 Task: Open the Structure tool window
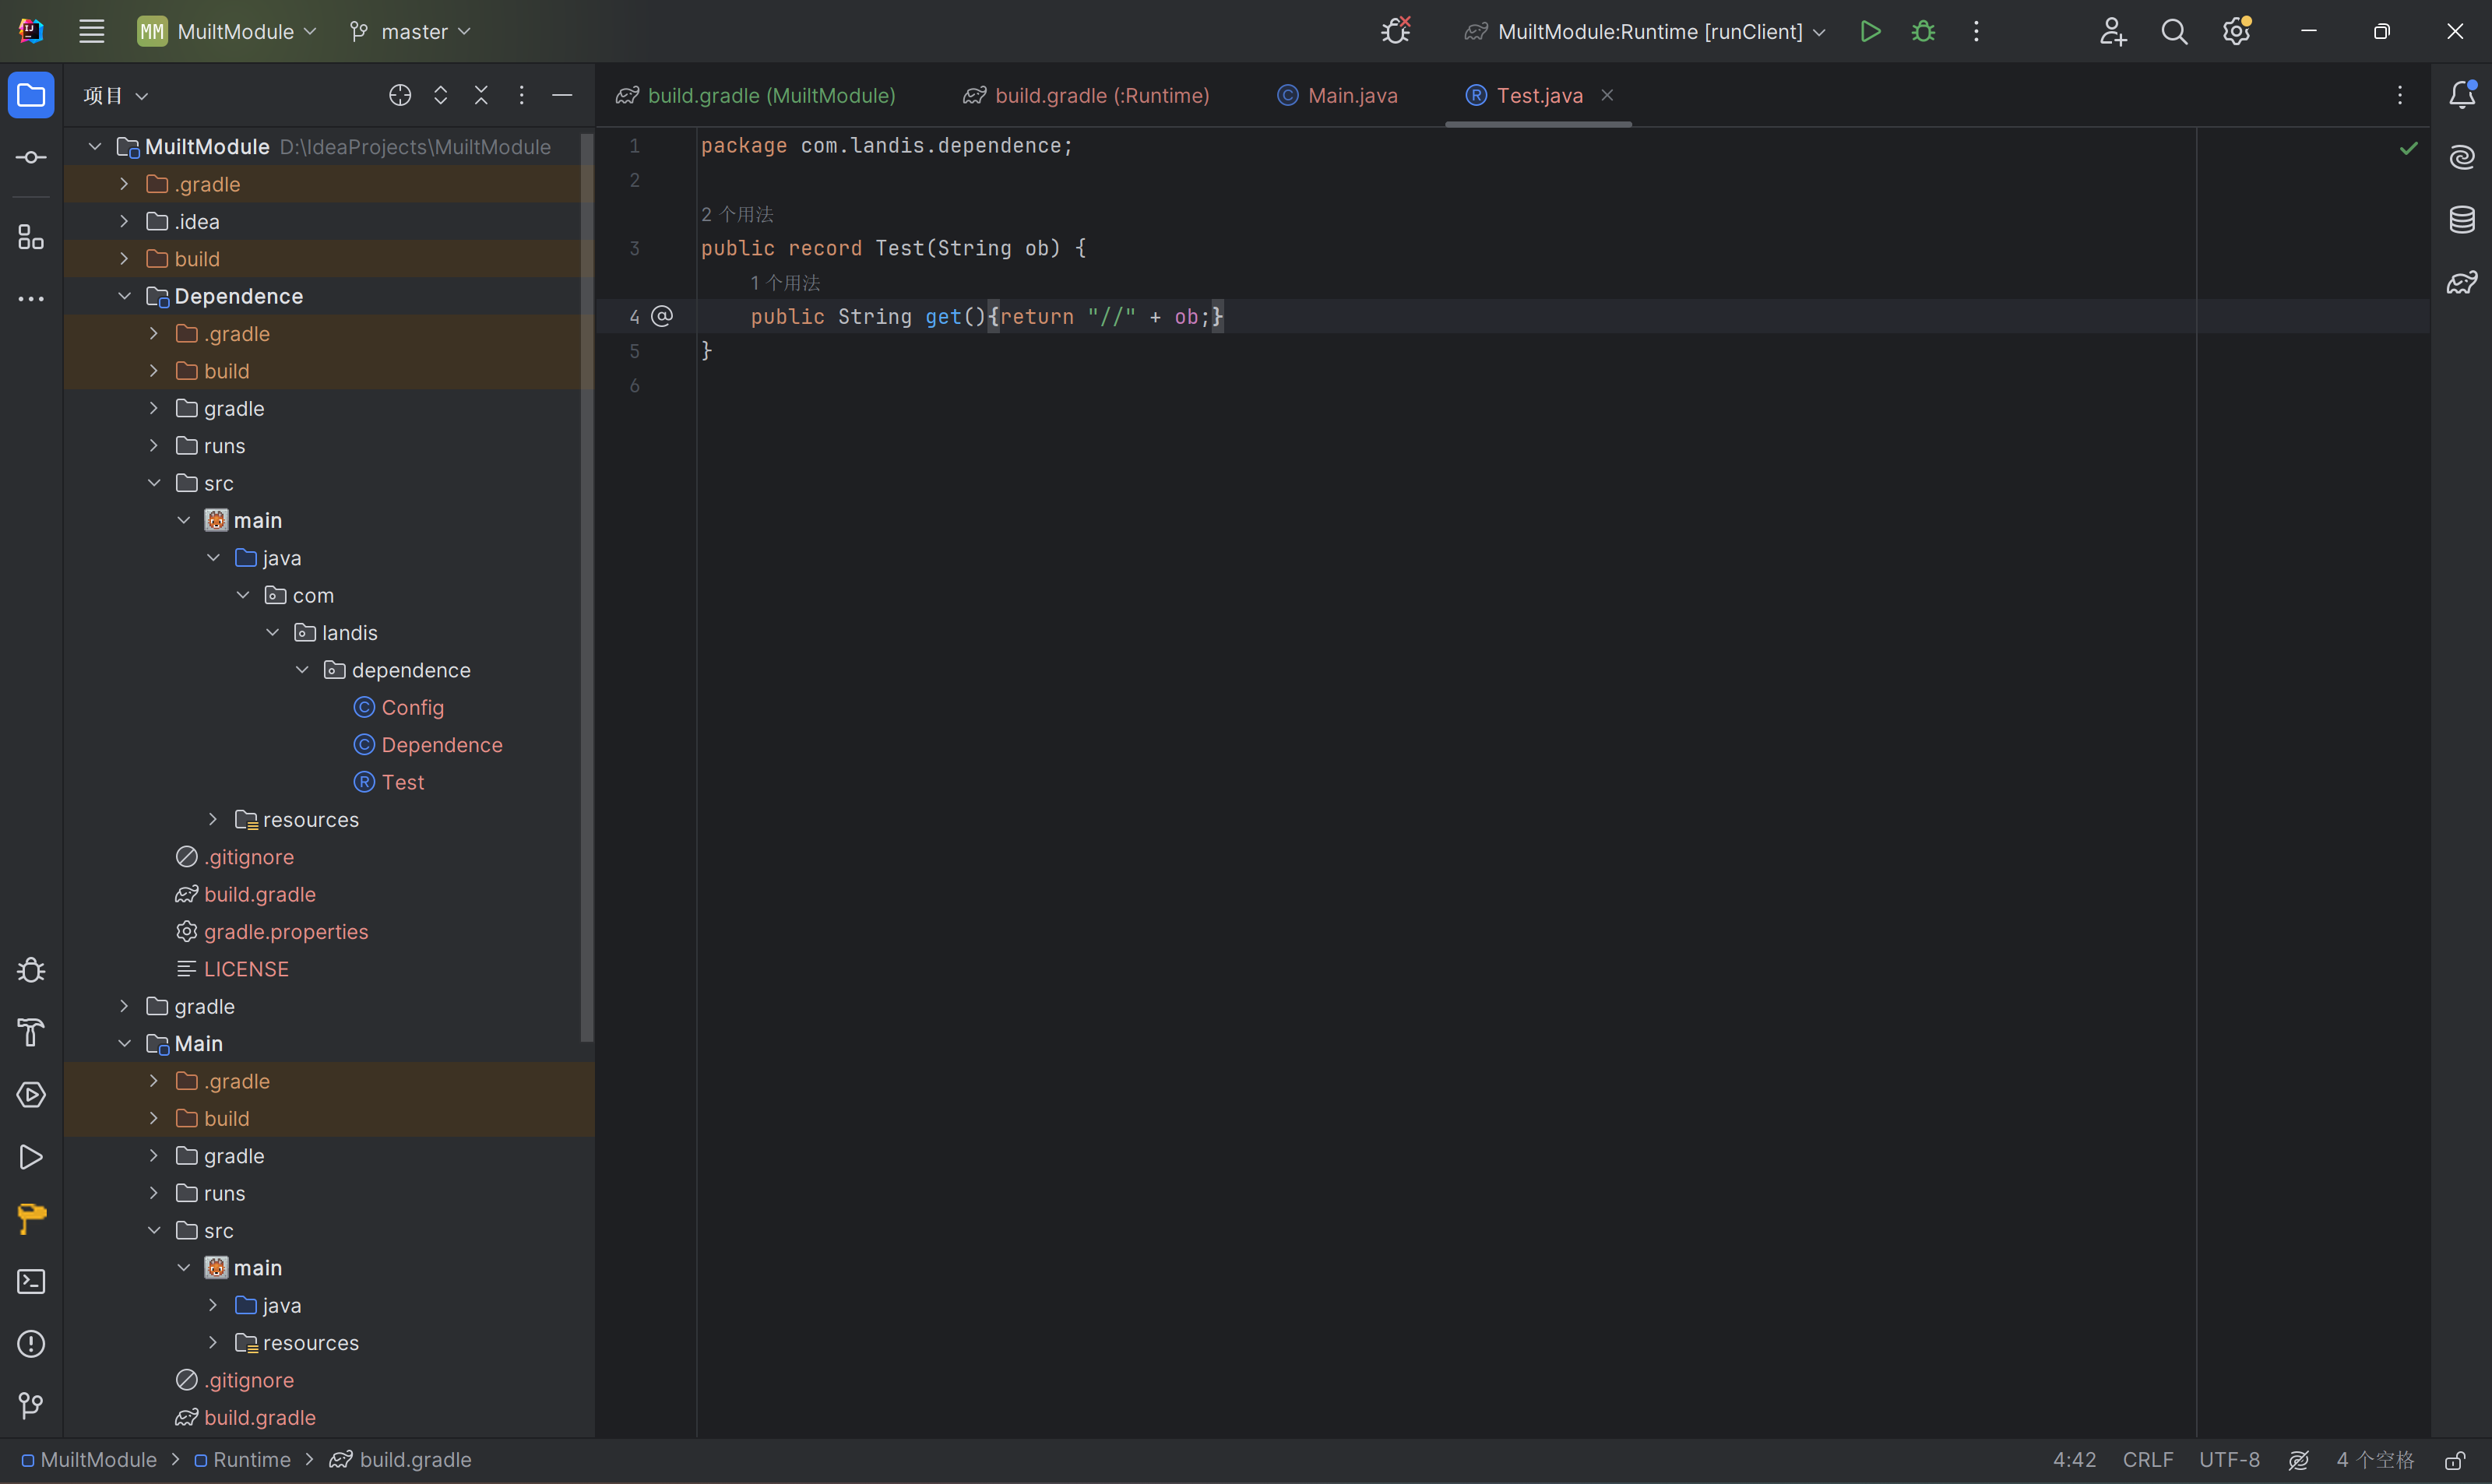click(x=31, y=237)
